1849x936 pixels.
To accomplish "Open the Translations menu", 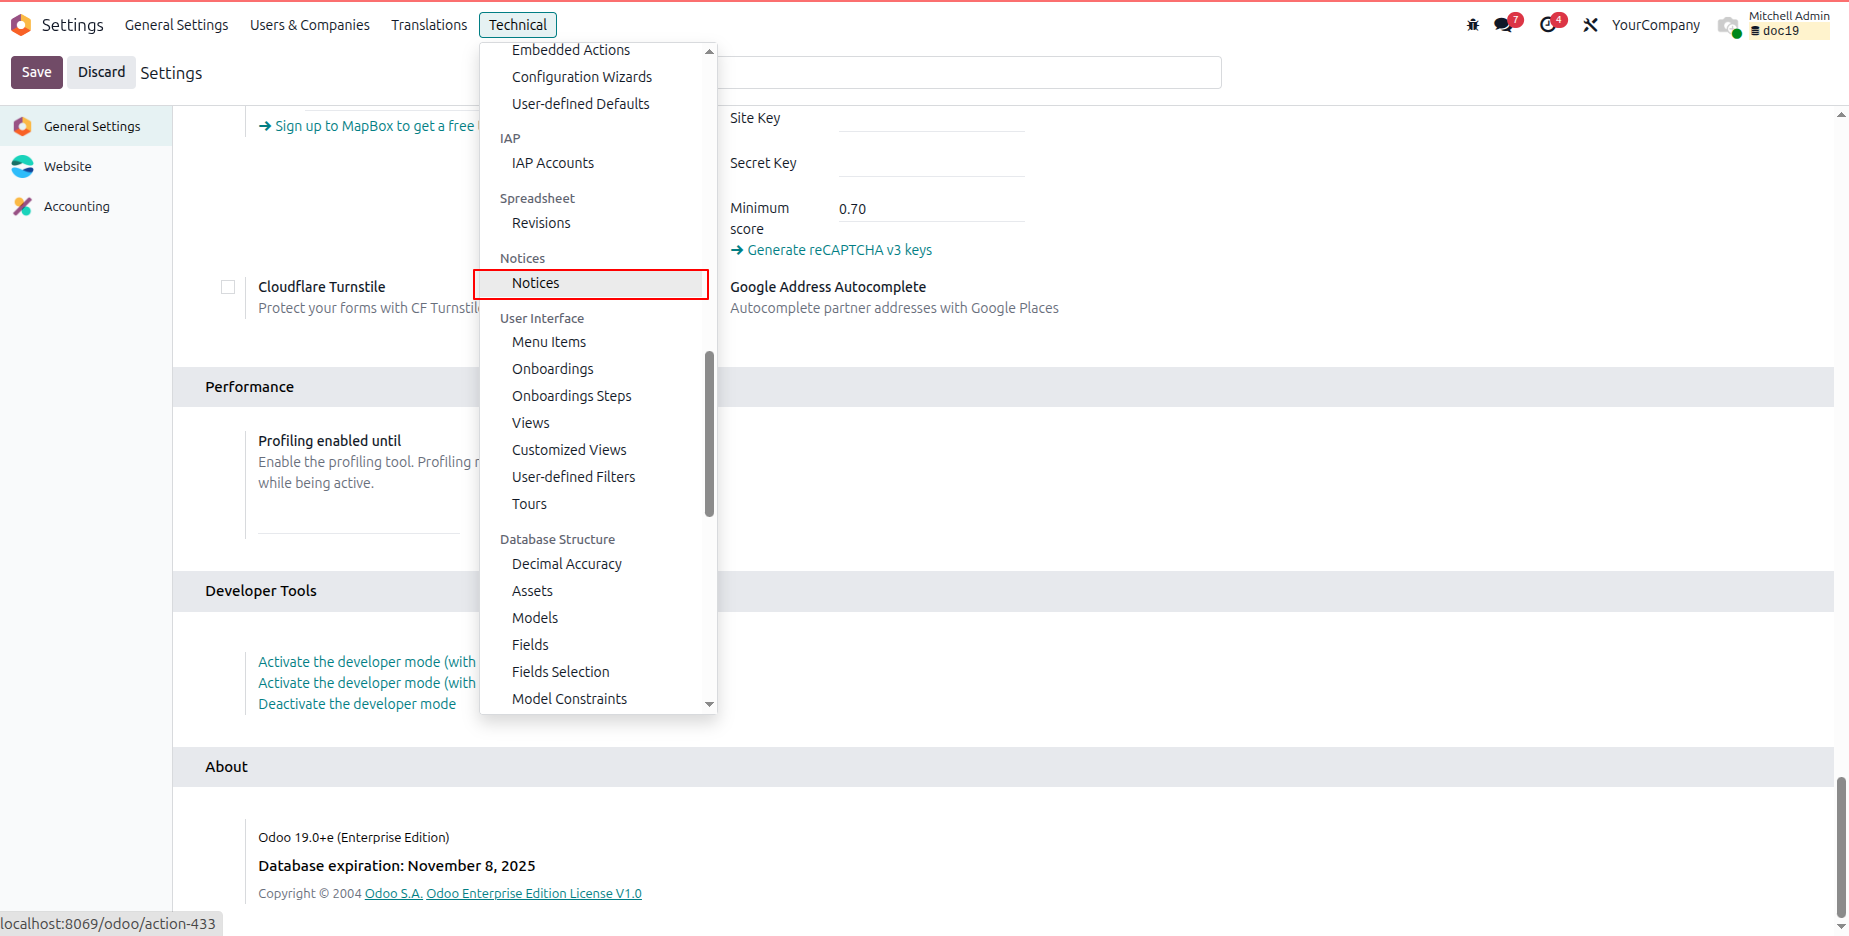I will pyautogui.click(x=429, y=25).
